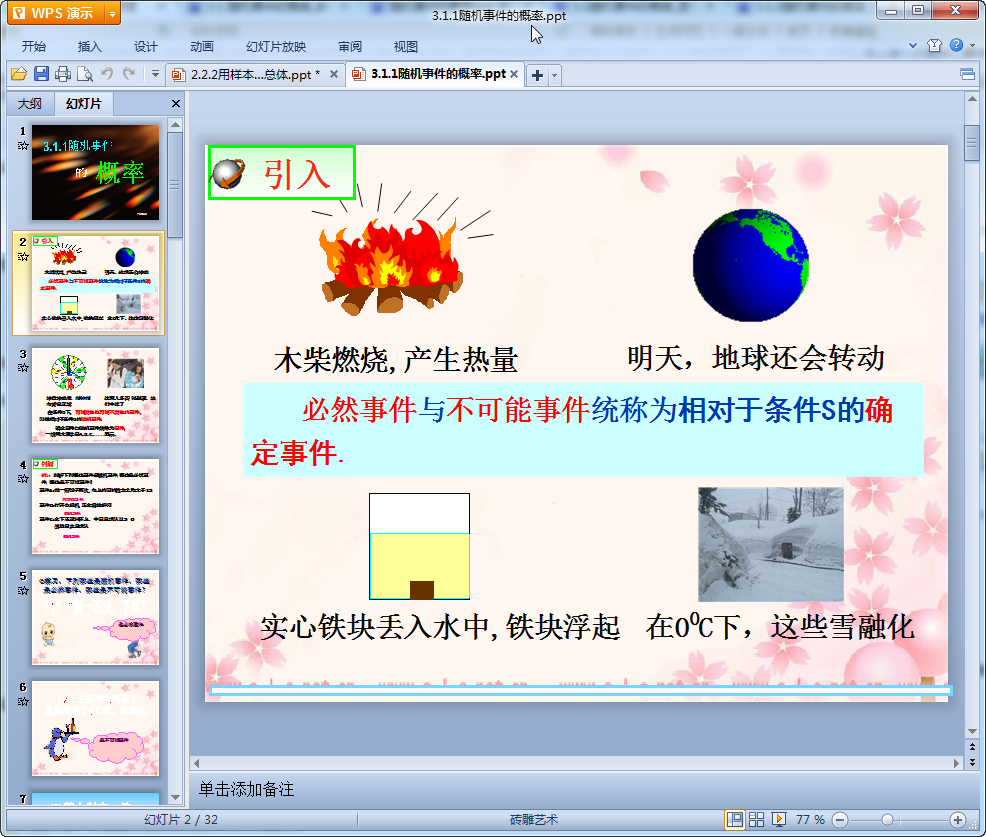This screenshot has height=837, width=986.
Task: Click thumbnail pane scroll-down arrow
Action: [175, 797]
